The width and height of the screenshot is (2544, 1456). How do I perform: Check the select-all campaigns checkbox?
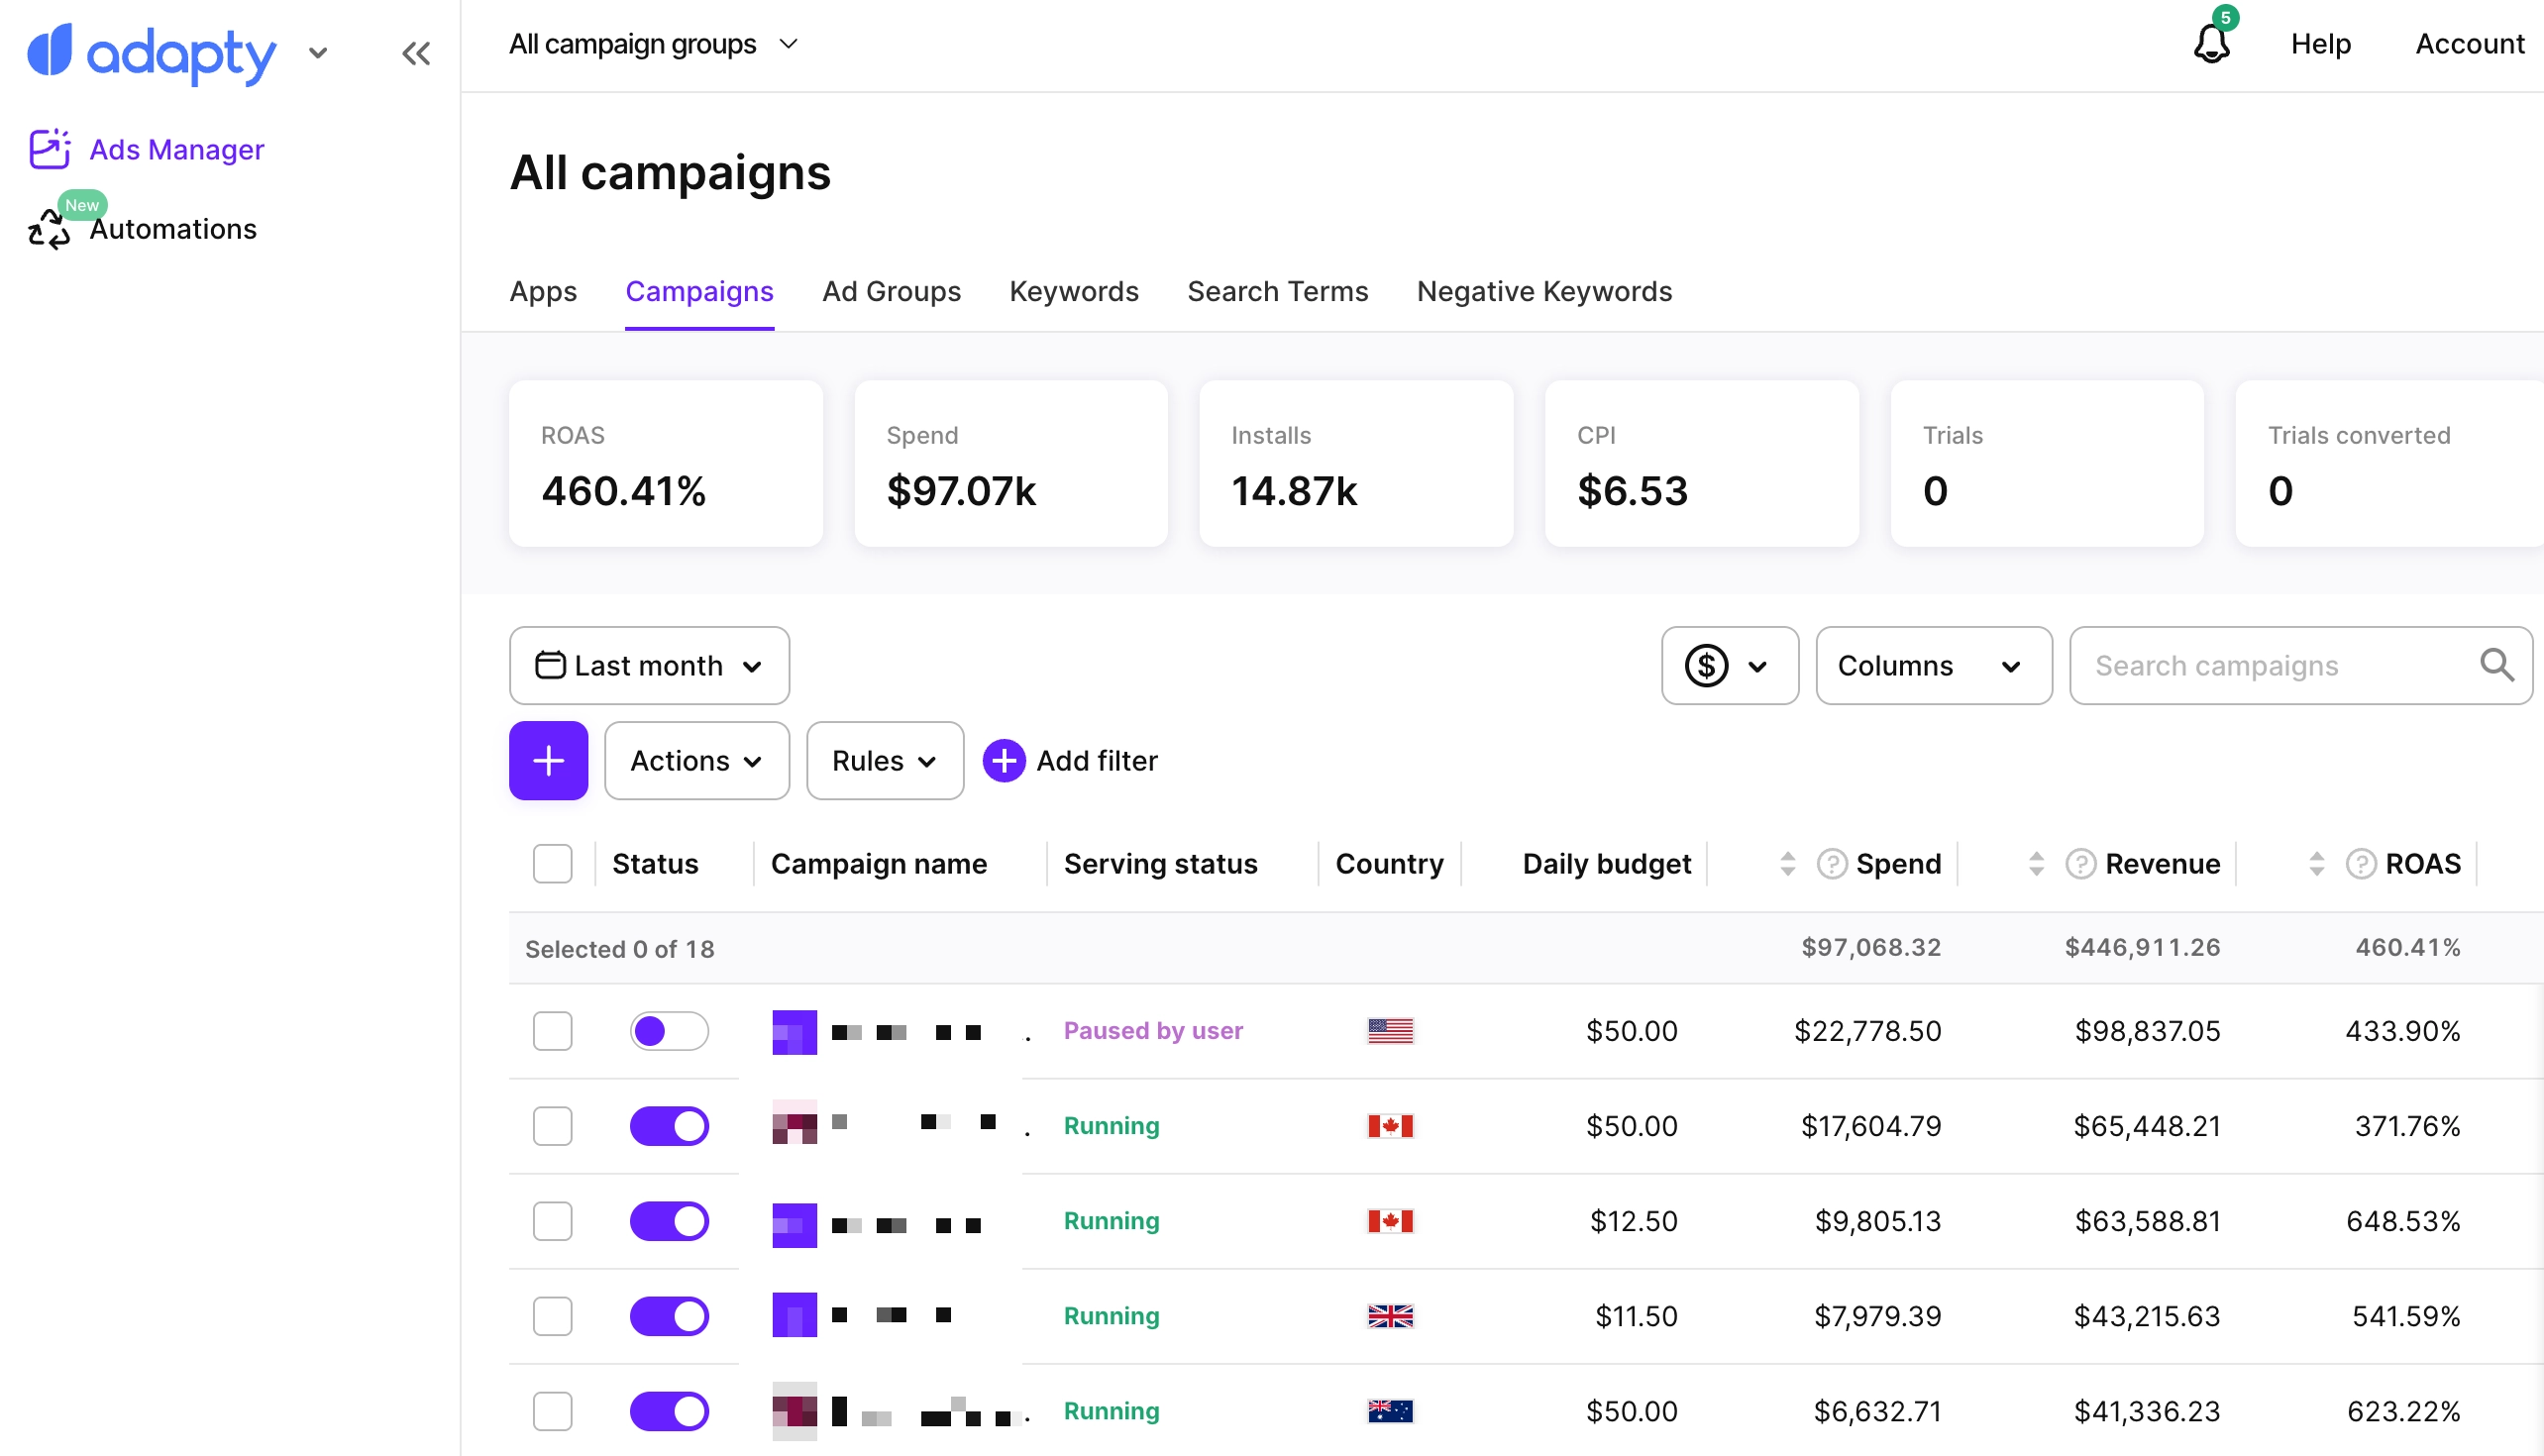[552, 864]
